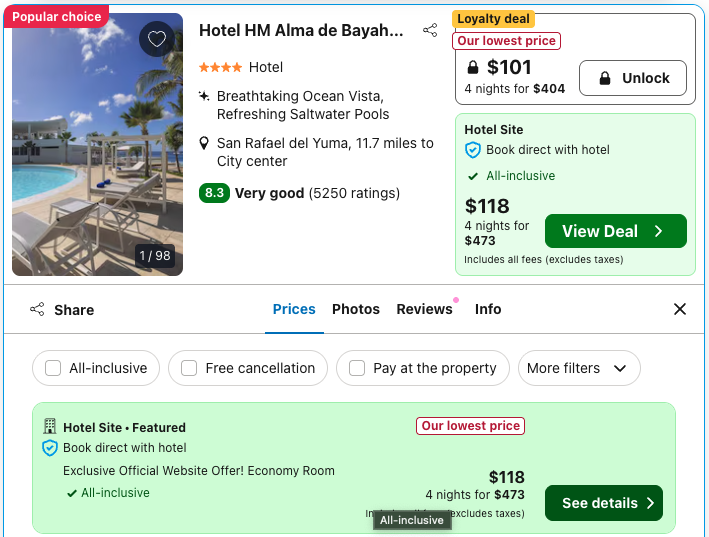709x537 pixels.
Task: Check the Pay at the property filter
Action: [x=357, y=368]
